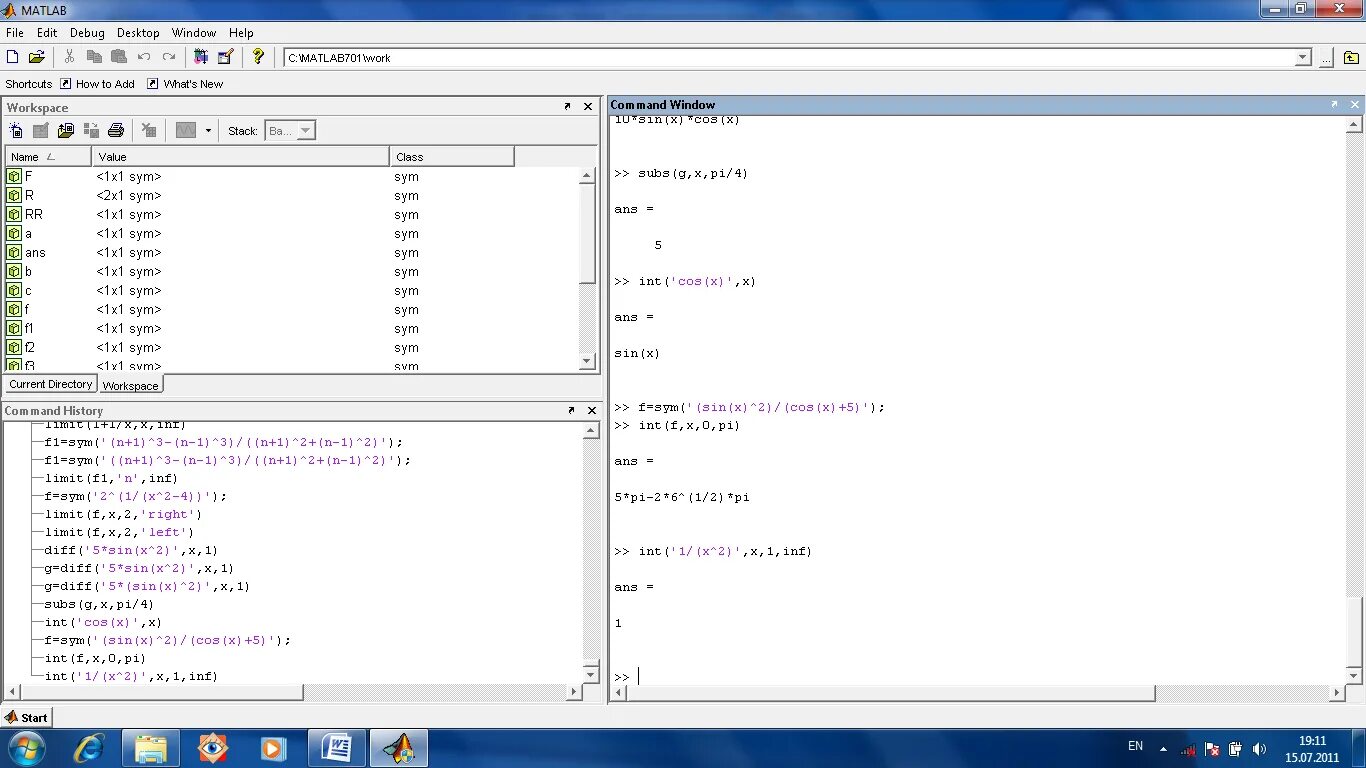This screenshot has height=768, width=1366.
Task: Open the File menu
Action: pyautogui.click(x=15, y=33)
